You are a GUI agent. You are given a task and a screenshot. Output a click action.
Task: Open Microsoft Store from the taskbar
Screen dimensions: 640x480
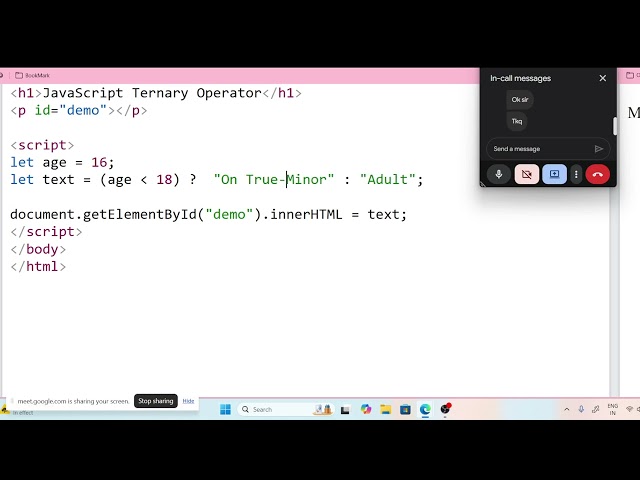(405, 409)
